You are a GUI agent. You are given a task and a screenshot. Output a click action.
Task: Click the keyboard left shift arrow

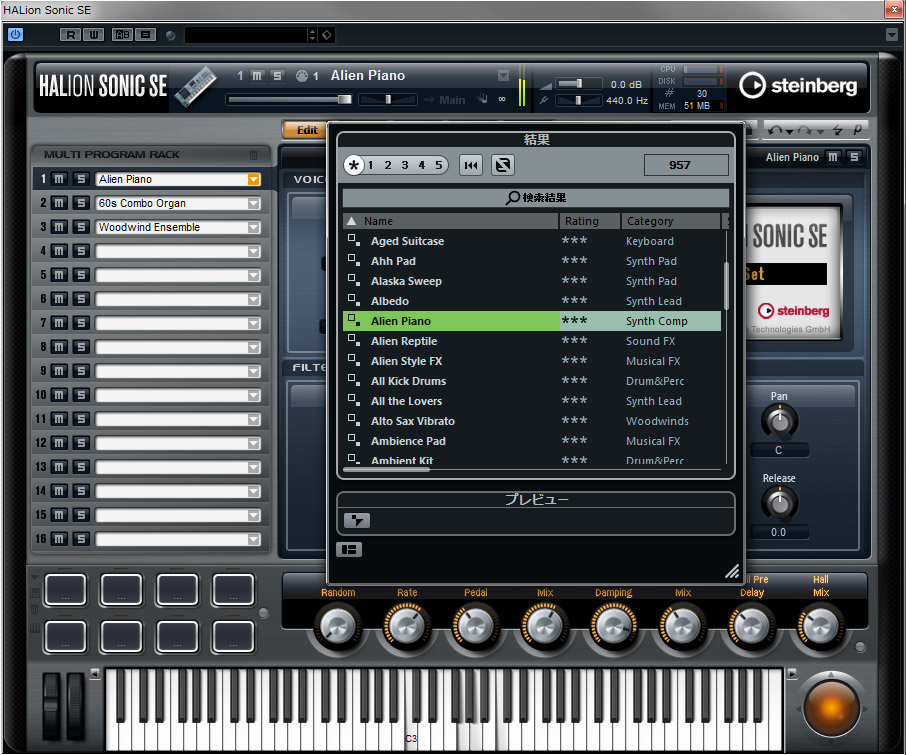point(95,674)
